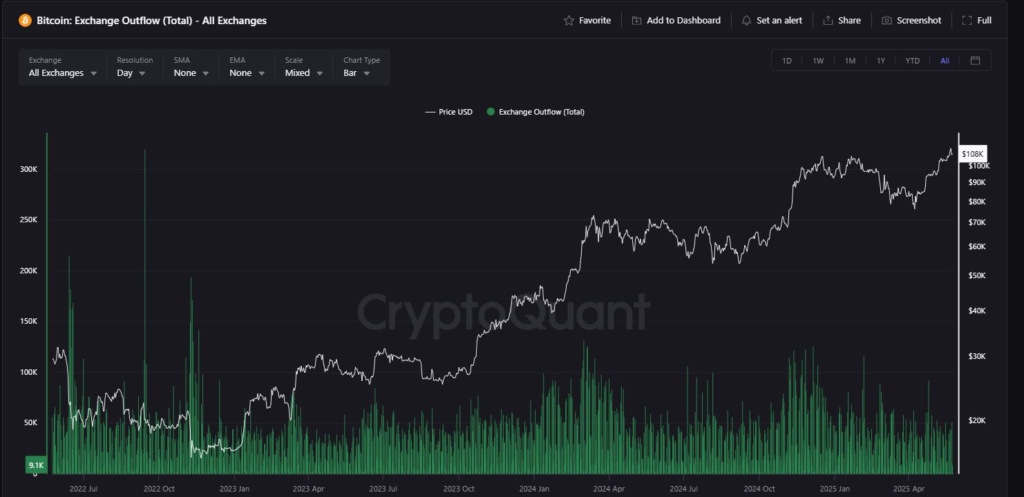The height and width of the screenshot is (497, 1024).
Task: Click the 2022 Oct date label
Action: click(x=159, y=488)
